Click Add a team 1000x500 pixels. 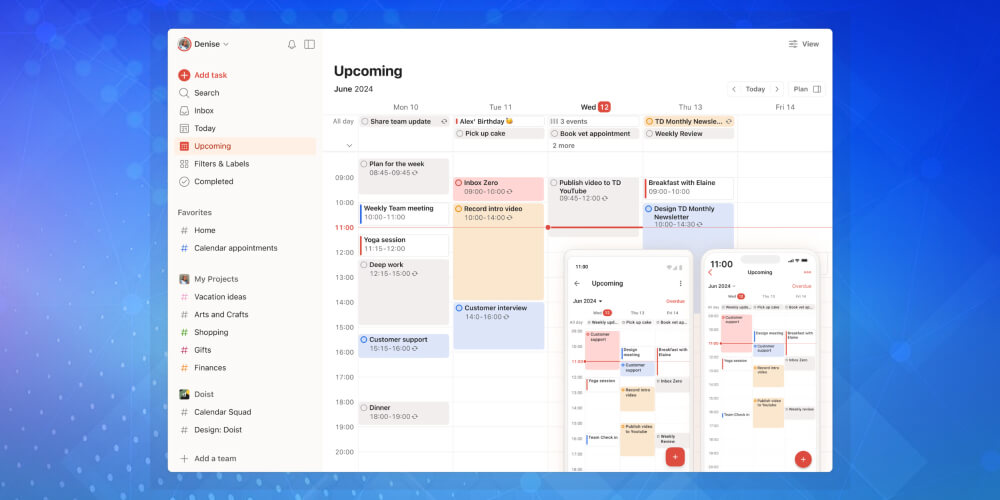(x=208, y=459)
